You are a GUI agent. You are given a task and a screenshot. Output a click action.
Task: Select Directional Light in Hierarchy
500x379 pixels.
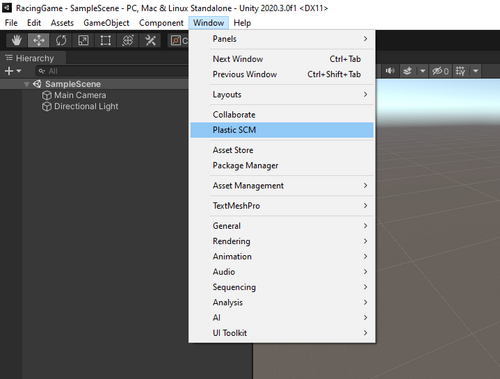(86, 106)
